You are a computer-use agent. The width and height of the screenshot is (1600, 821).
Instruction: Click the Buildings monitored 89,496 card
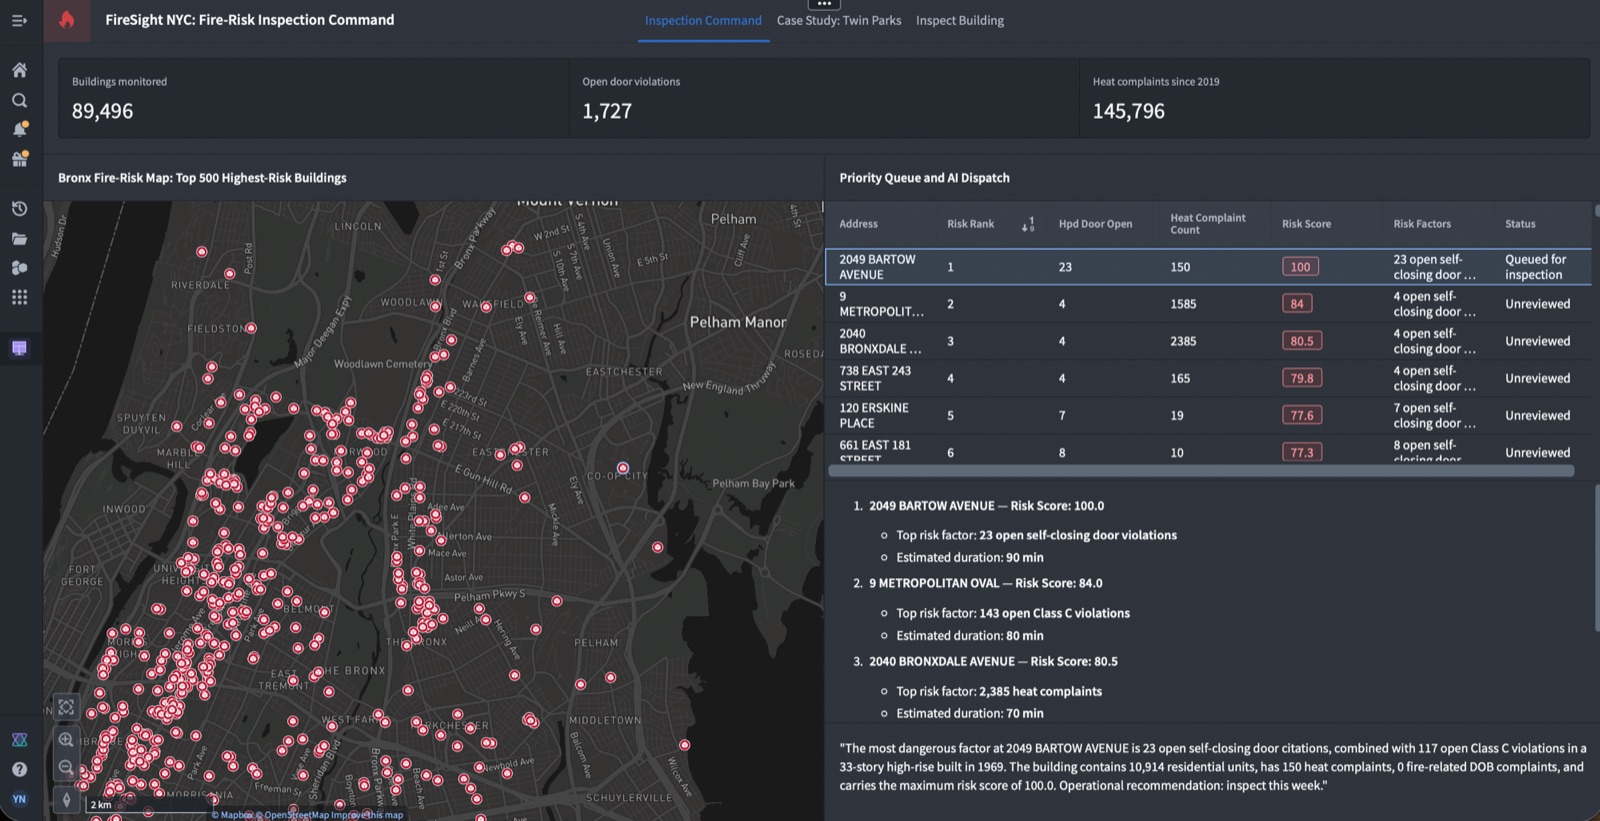click(314, 98)
